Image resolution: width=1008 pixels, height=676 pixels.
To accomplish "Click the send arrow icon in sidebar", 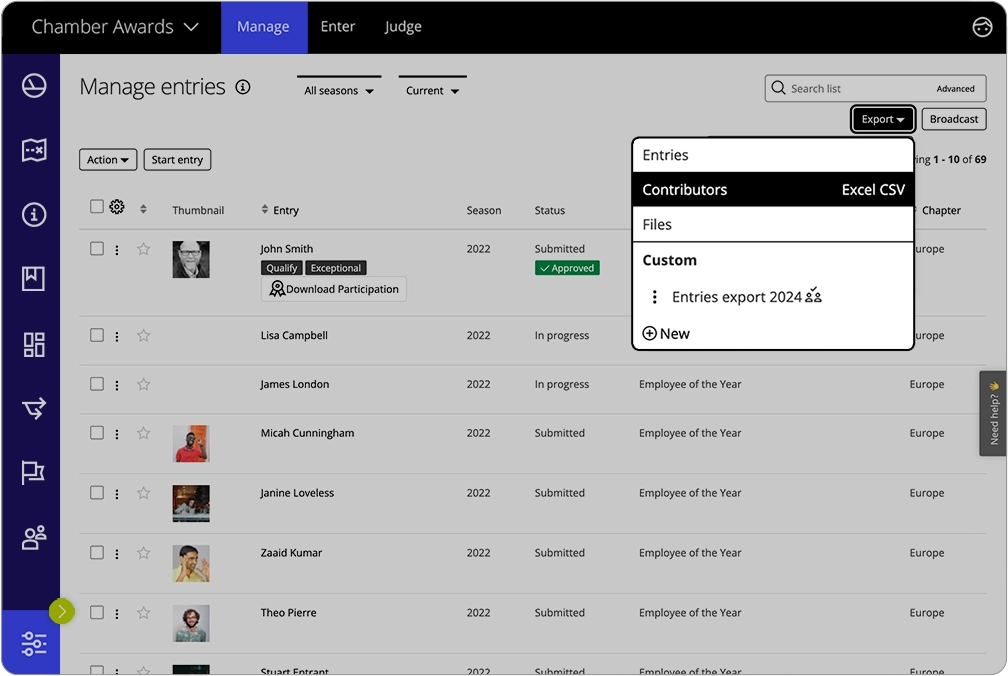I will point(33,408).
